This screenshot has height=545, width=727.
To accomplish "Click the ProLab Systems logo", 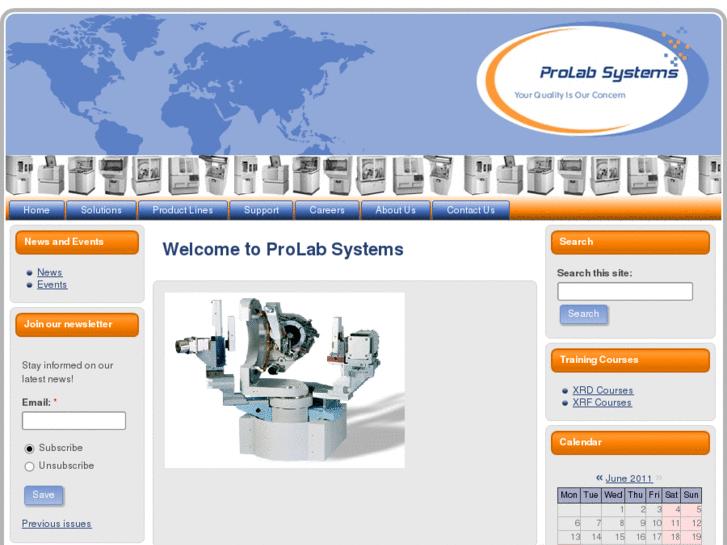I will [592, 79].
